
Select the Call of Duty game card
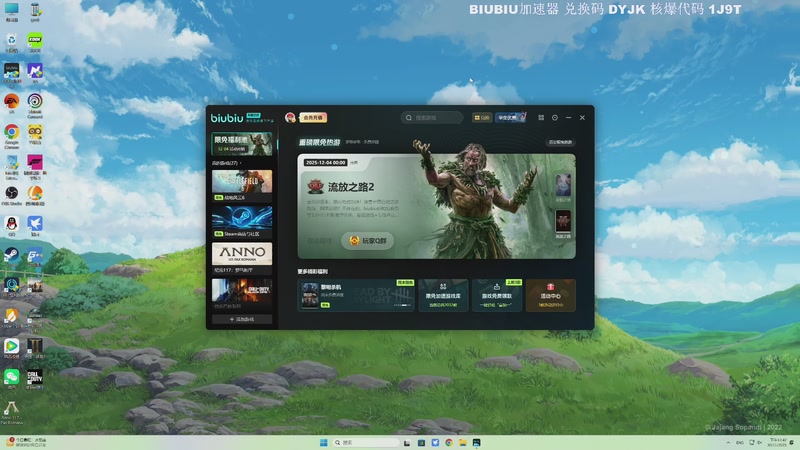(242, 294)
